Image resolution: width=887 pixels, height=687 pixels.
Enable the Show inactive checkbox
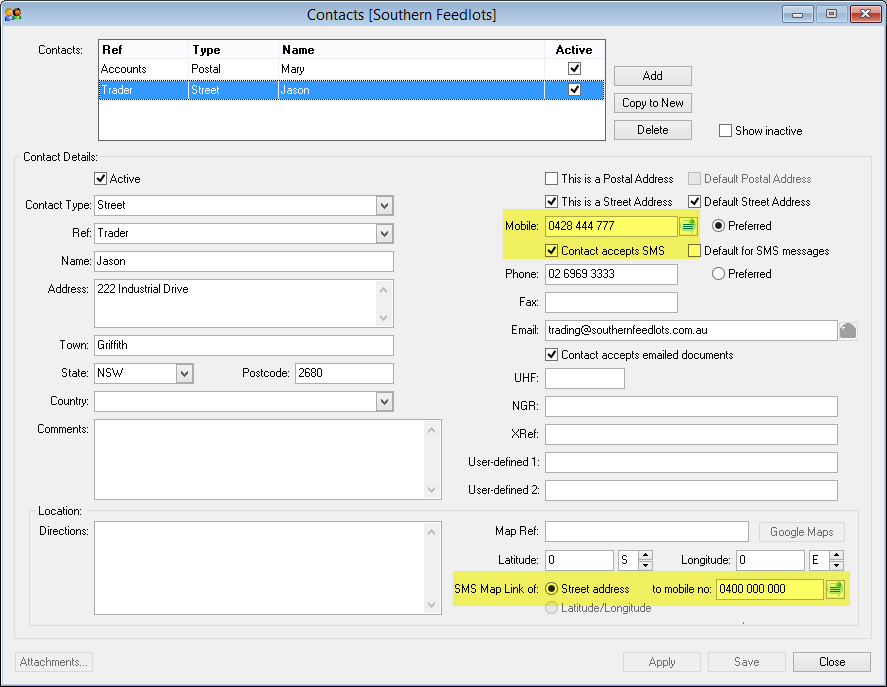(726, 131)
